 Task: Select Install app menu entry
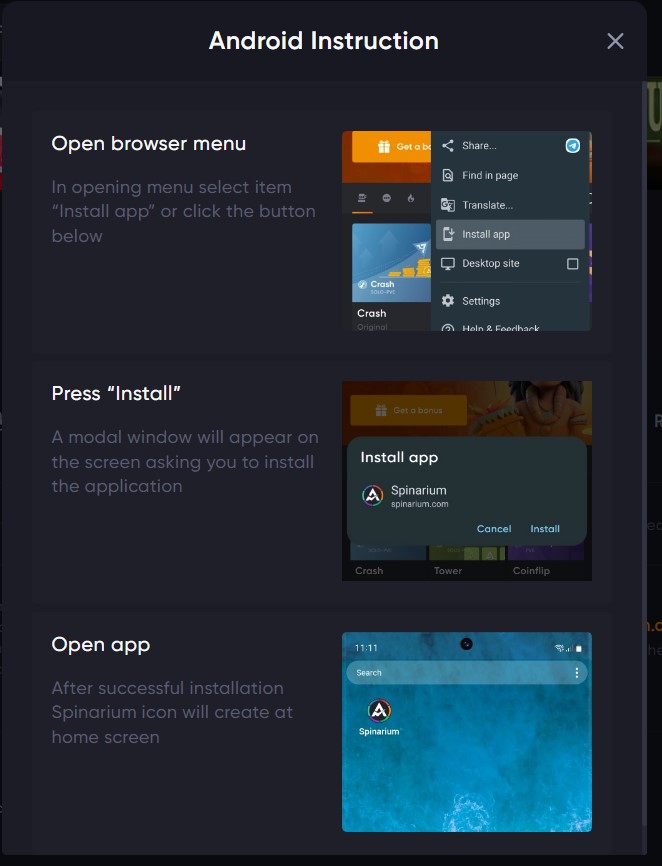coord(510,234)
